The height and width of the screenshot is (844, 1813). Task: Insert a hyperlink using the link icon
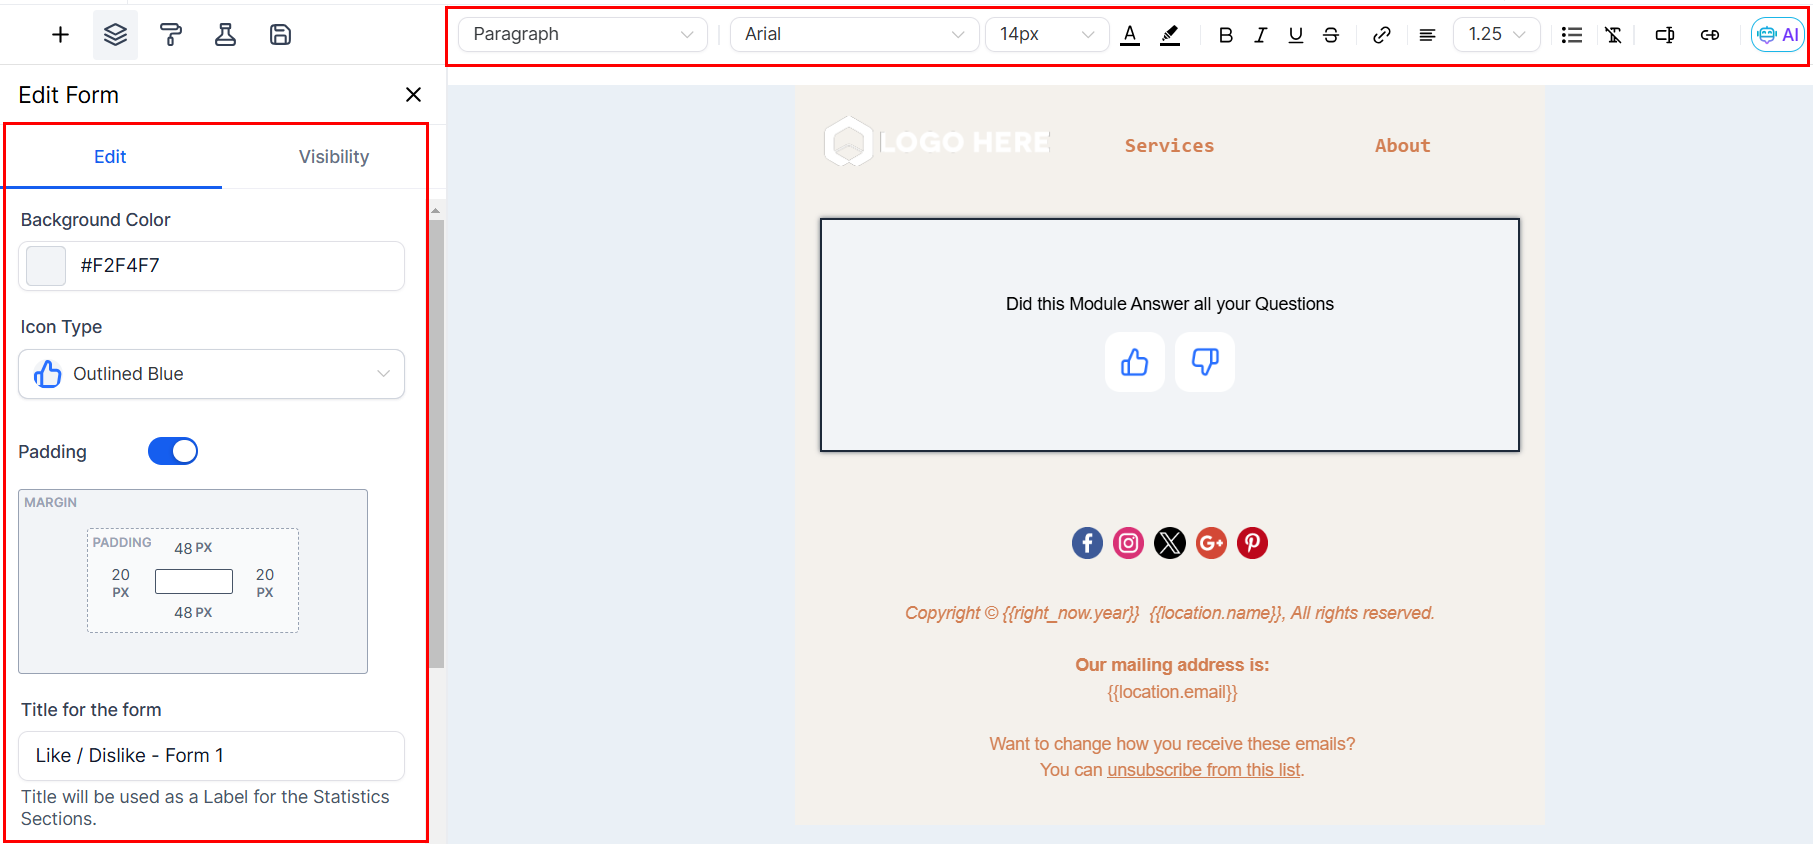click(x=1381, y=35)
